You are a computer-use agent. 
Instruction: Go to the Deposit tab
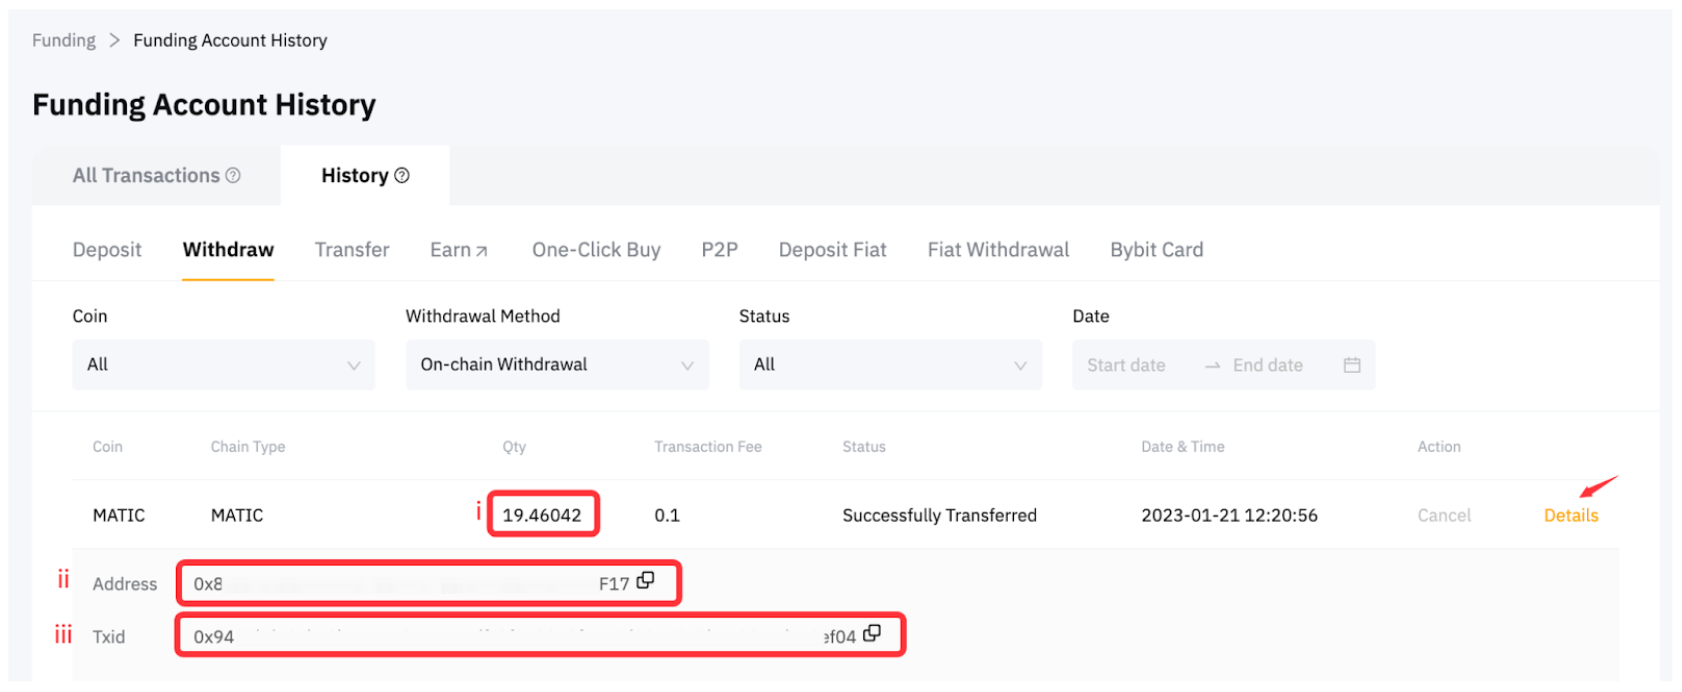(107, 250)
